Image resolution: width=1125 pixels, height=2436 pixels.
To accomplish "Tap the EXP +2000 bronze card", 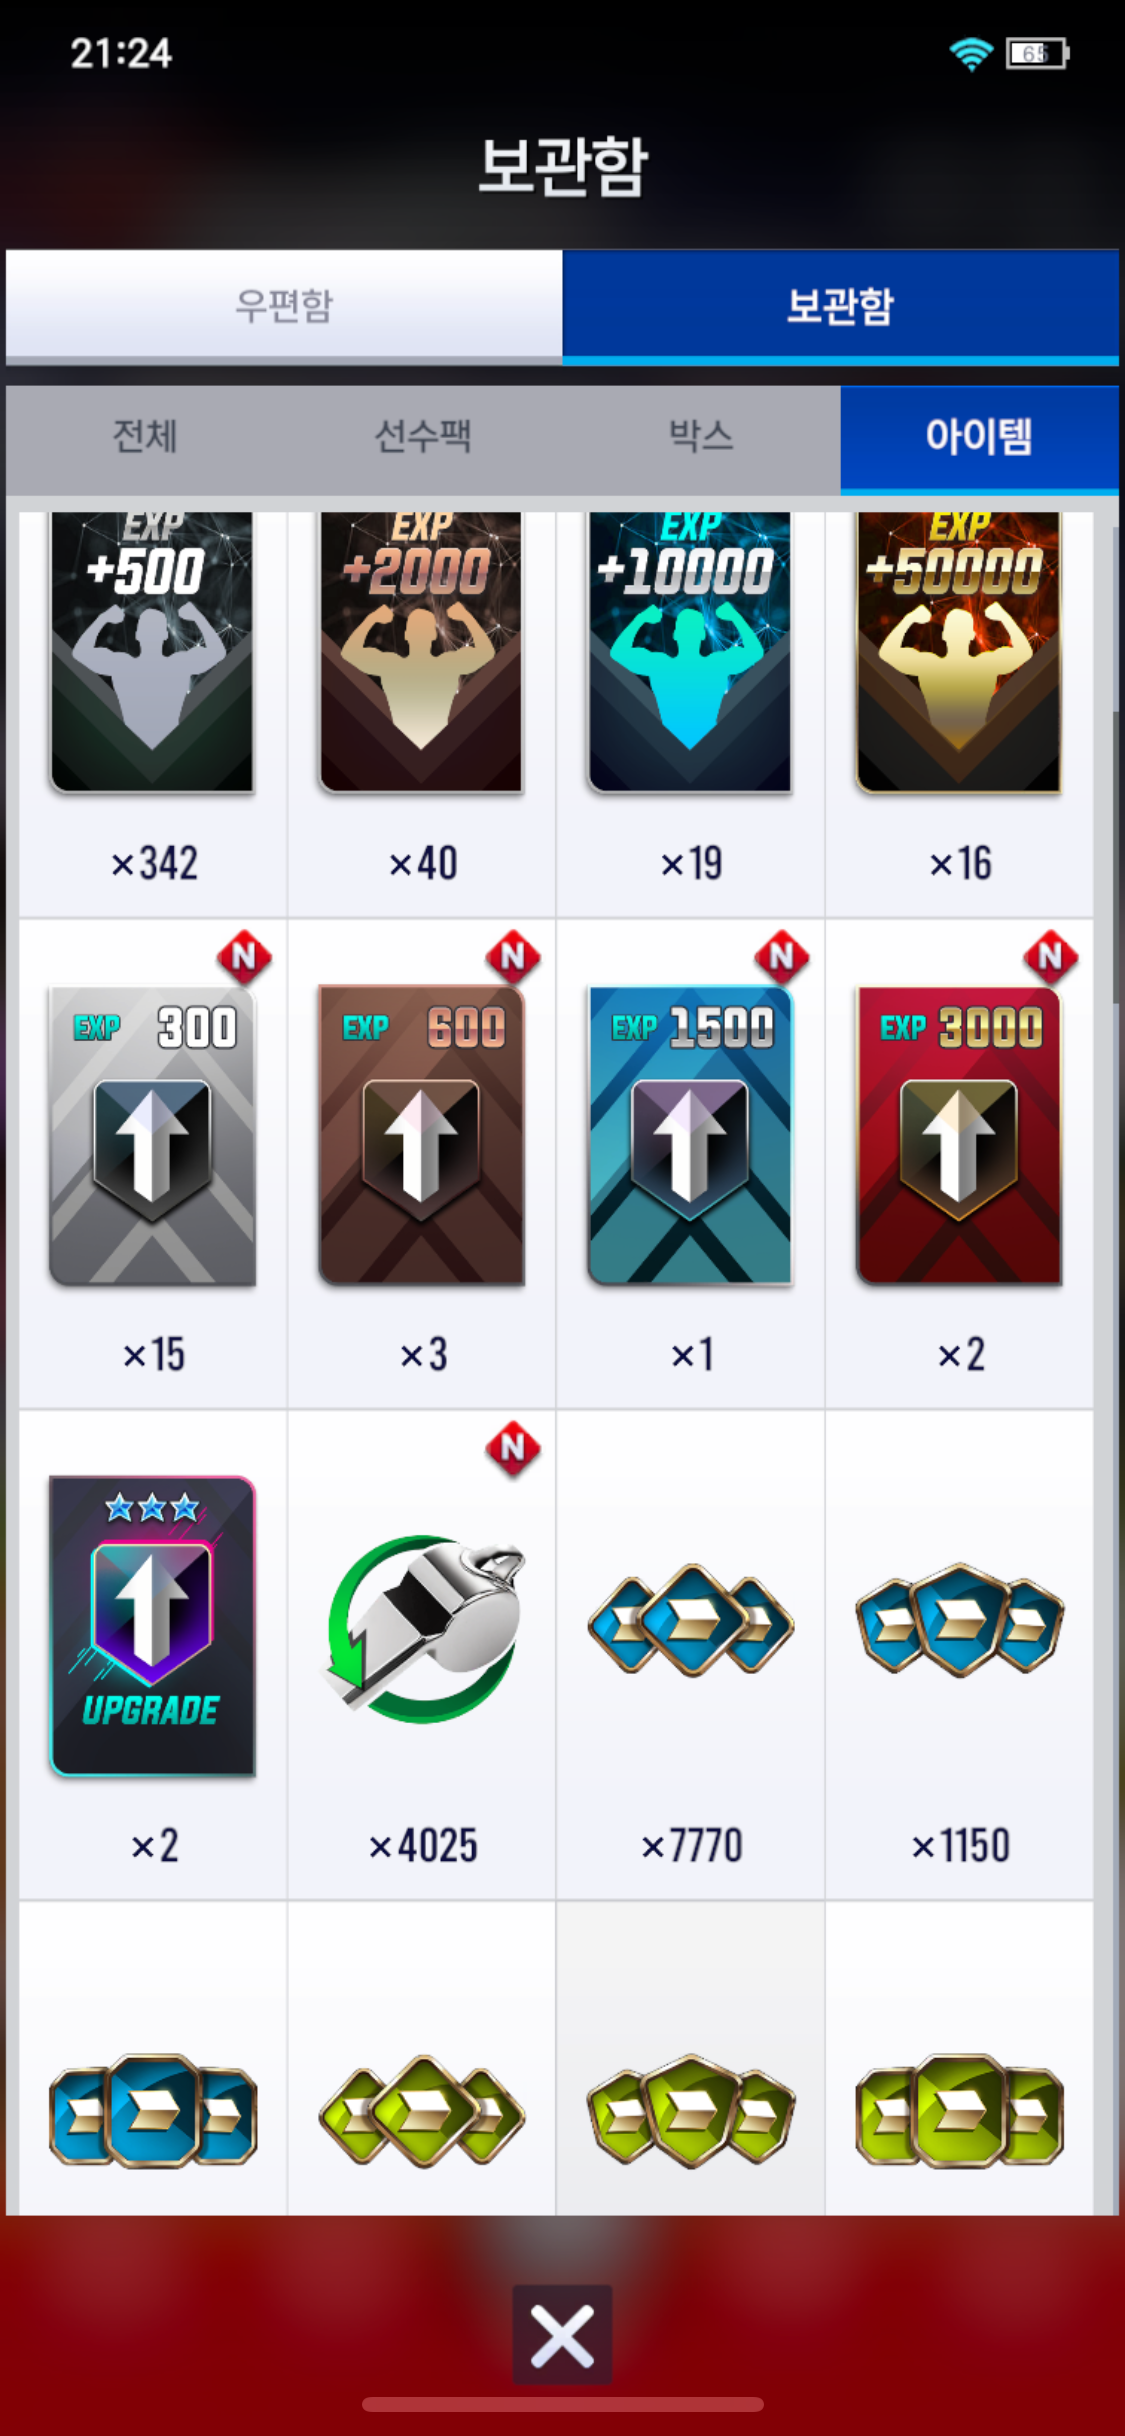I will [x=421, y=652].
